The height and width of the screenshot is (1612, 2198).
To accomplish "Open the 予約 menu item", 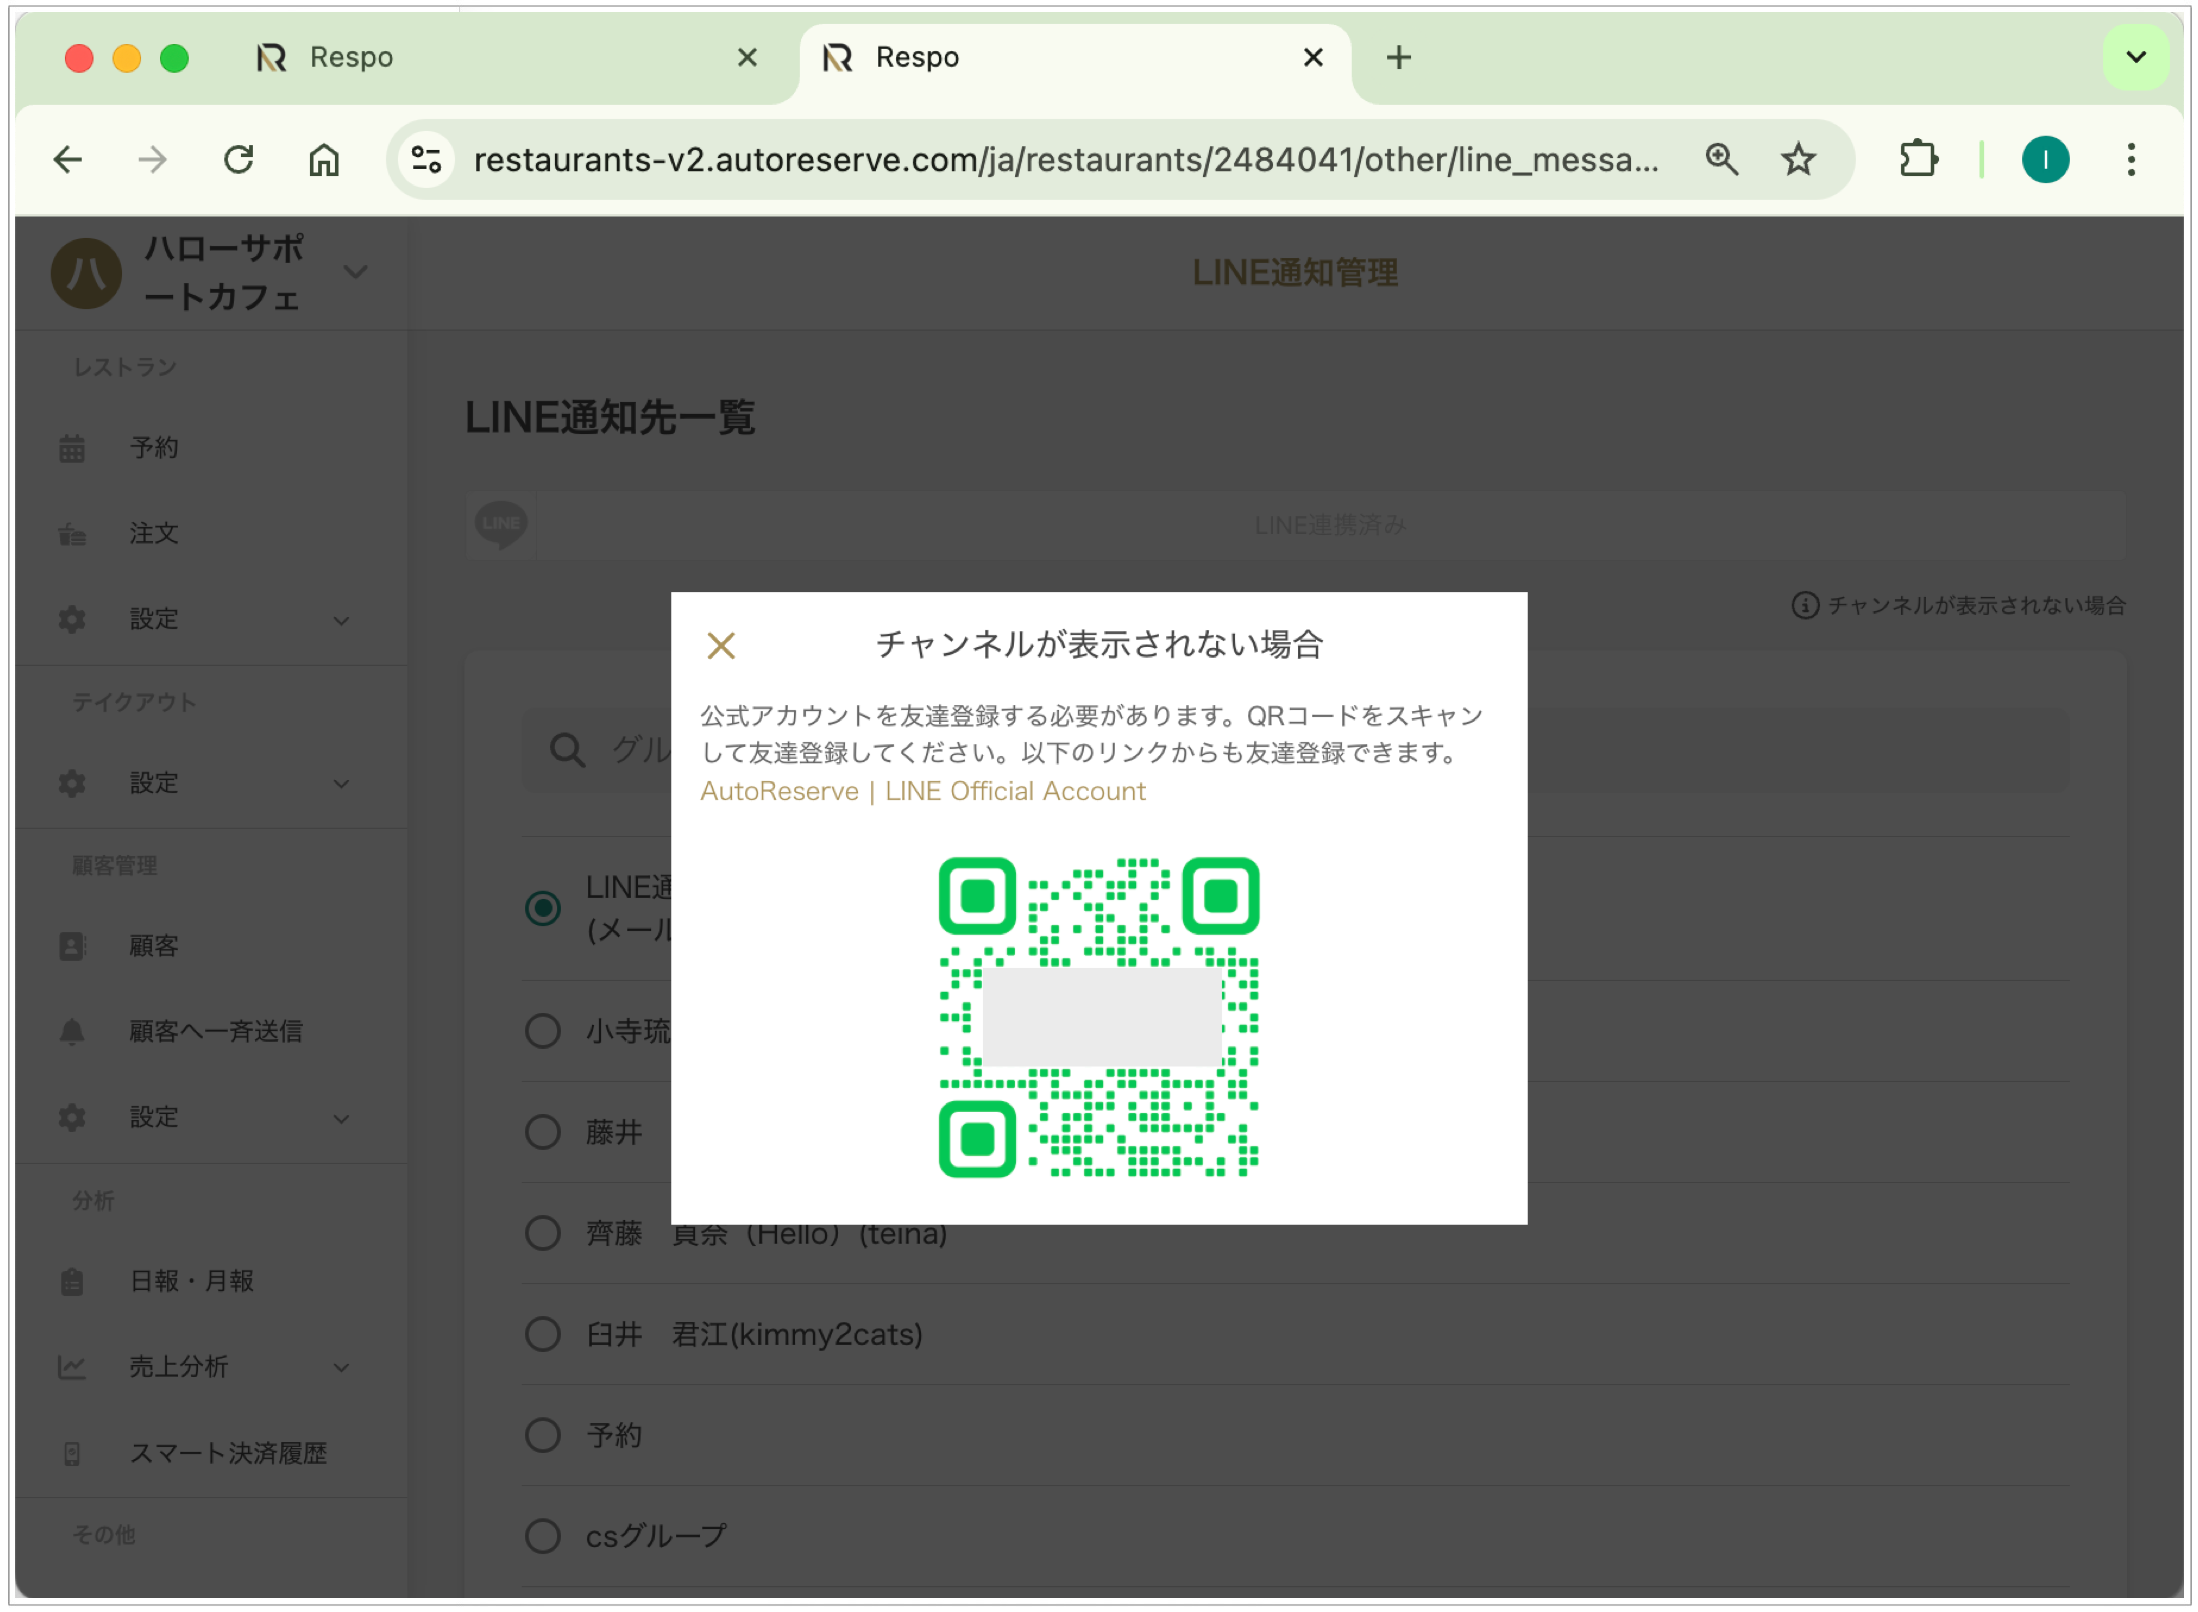I will click(153, 447).
